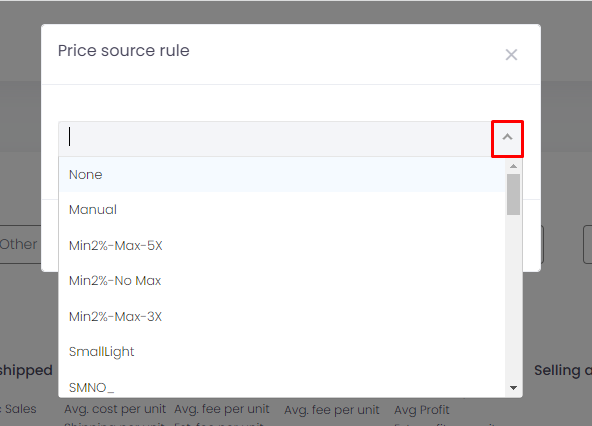Click the Selling heading at right edge
Image resolution: width=592 pixels, height=426 pixels.
563,370
